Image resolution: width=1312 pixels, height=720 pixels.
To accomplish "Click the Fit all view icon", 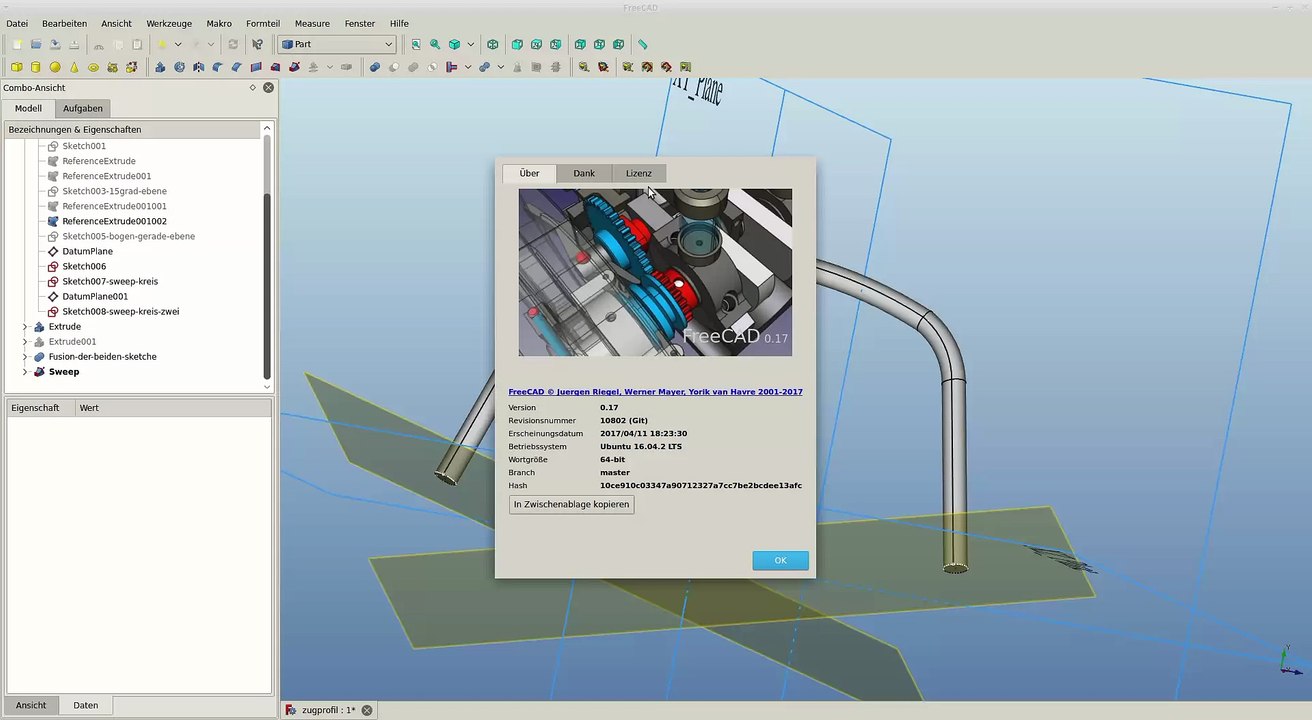I will (x=416, y=44).
